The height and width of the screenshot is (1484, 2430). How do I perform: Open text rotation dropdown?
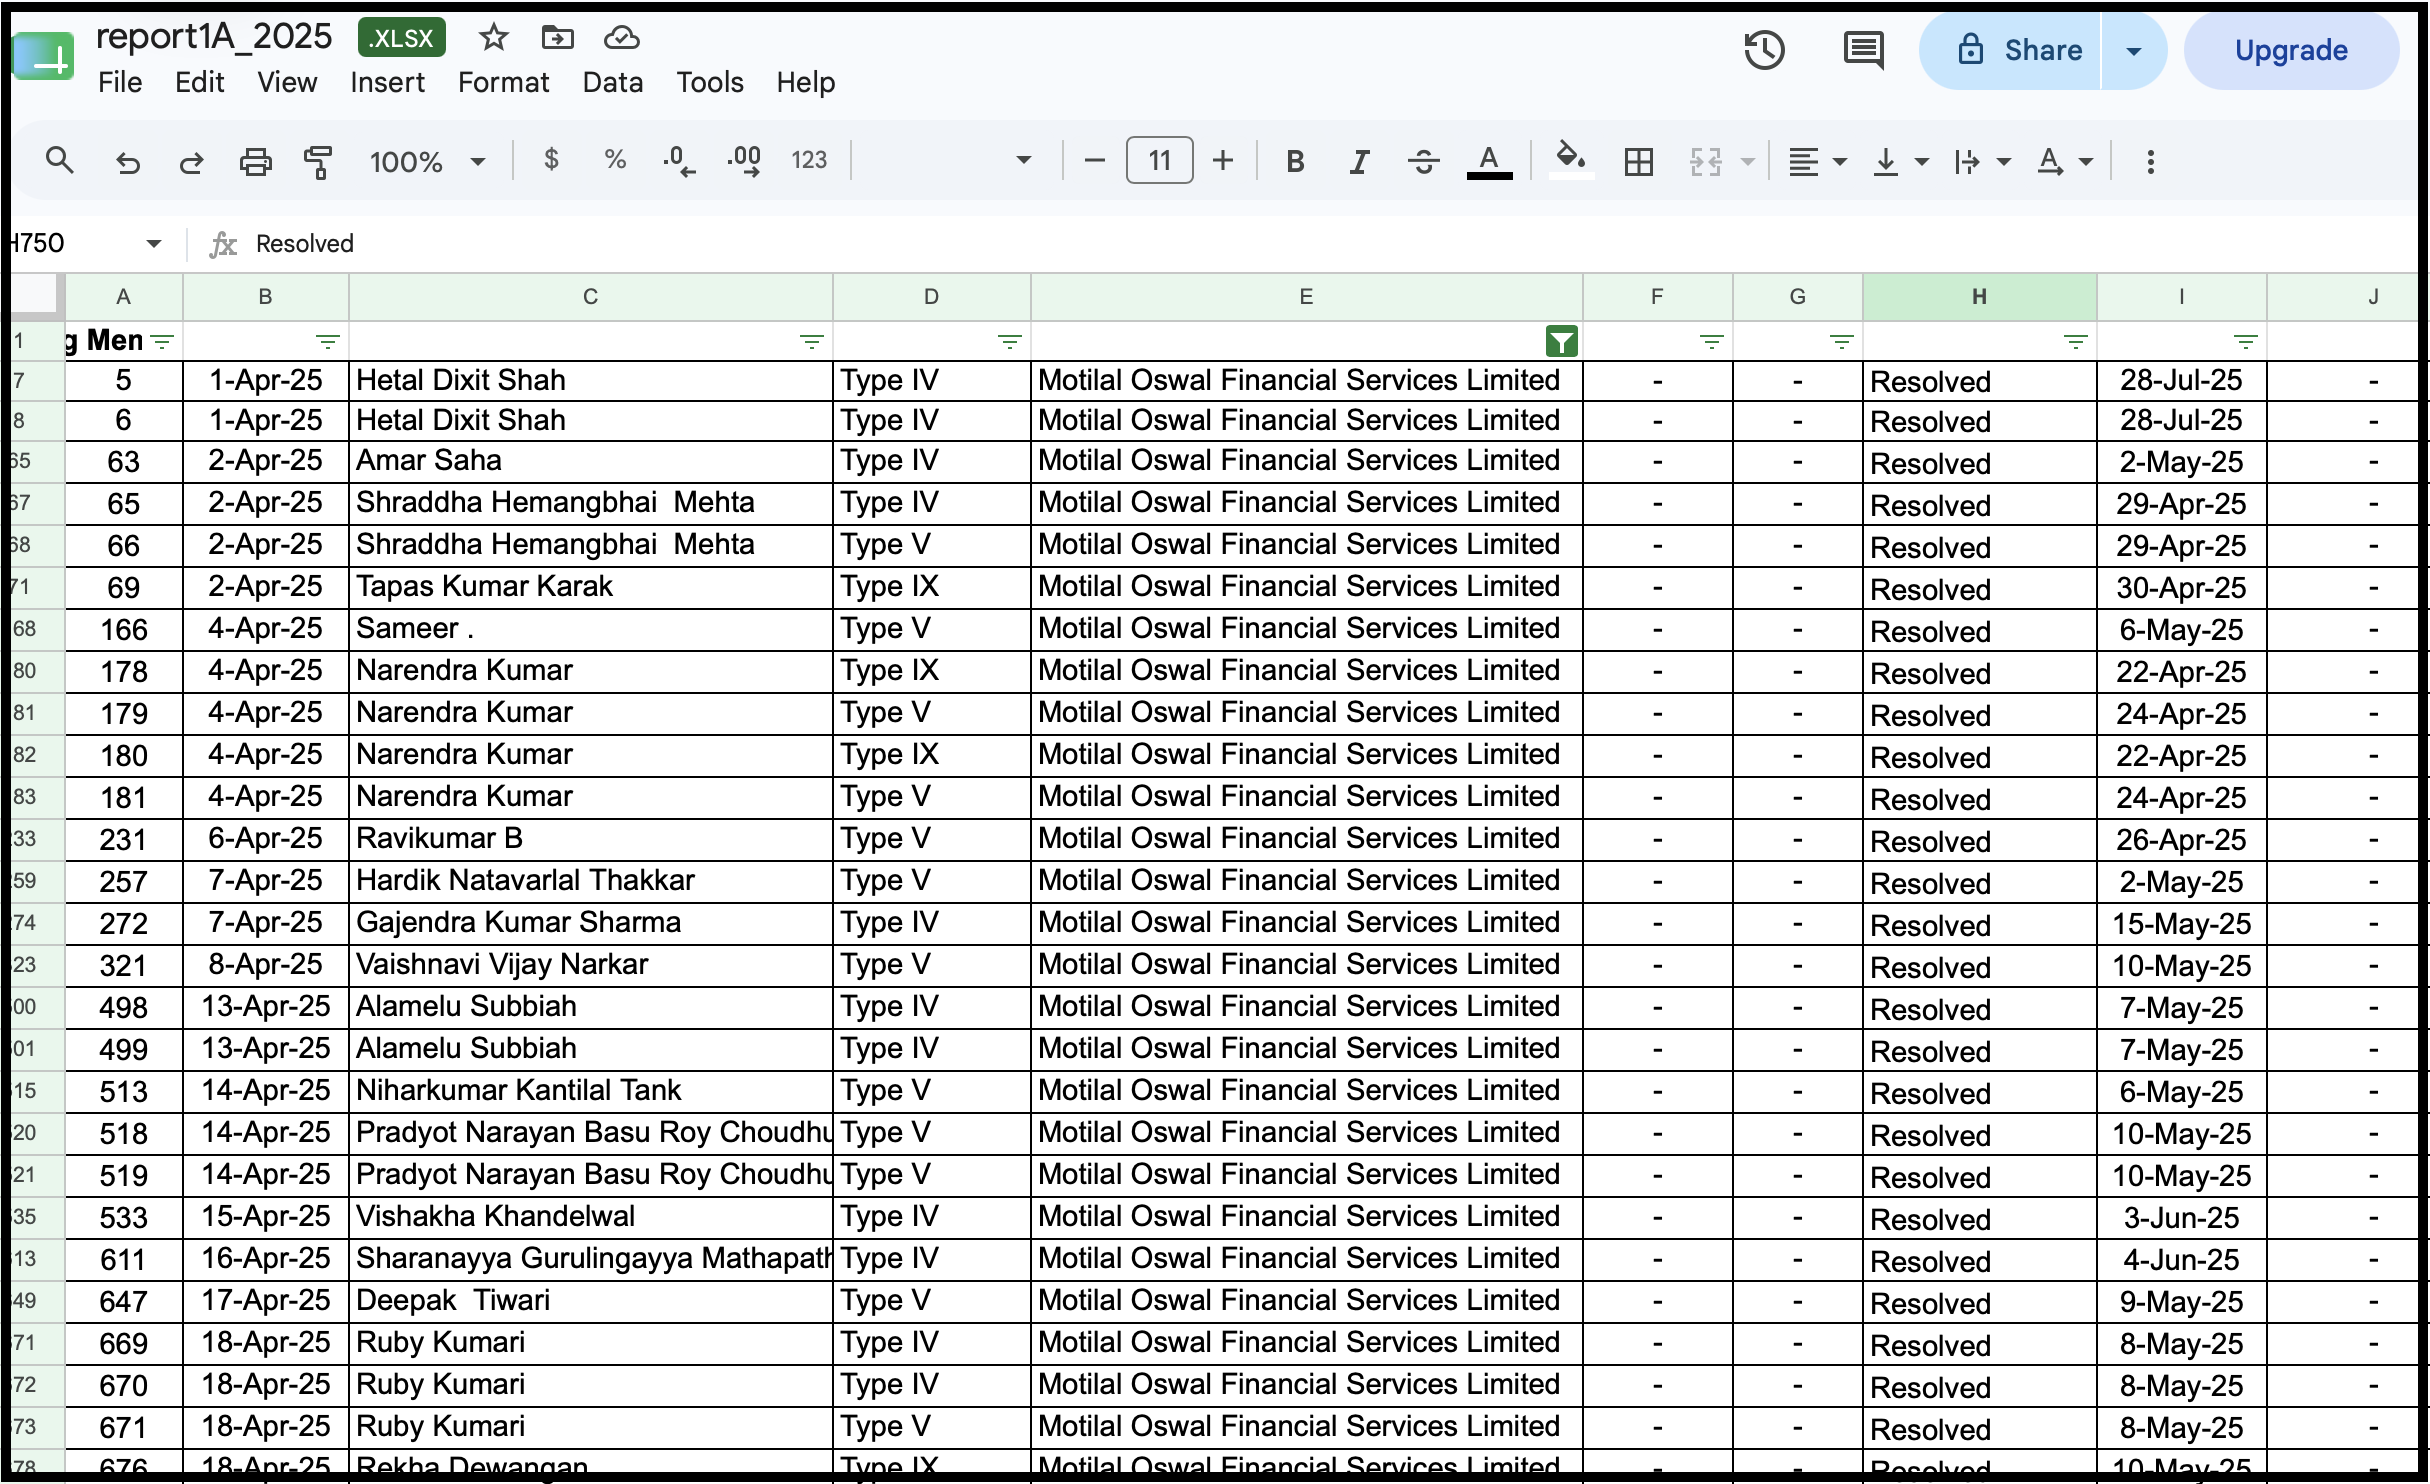point(2065,161)
